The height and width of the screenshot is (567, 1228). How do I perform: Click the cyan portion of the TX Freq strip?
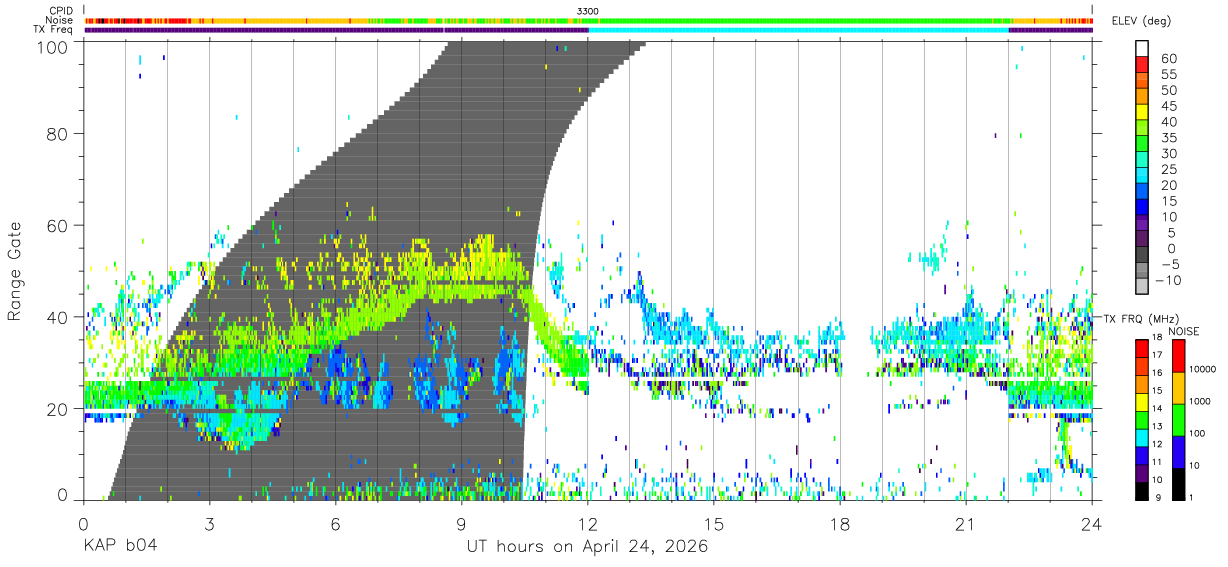click(798, 30)
